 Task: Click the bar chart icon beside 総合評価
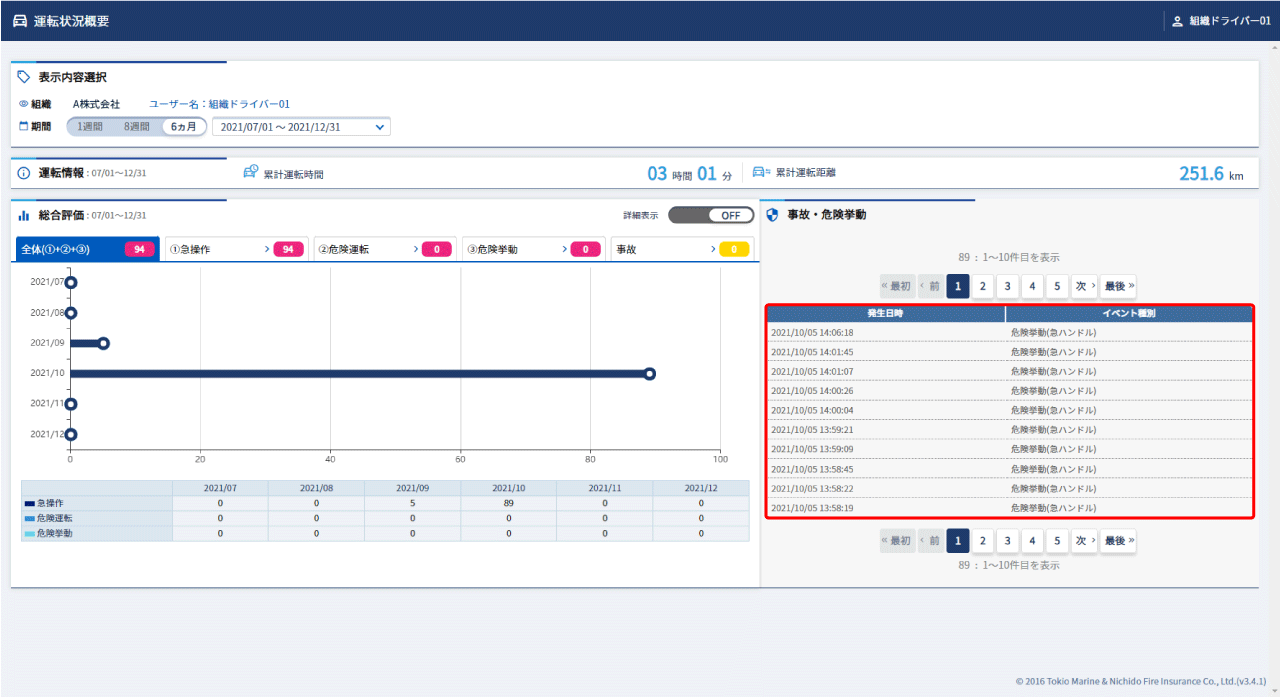point(24,215)
